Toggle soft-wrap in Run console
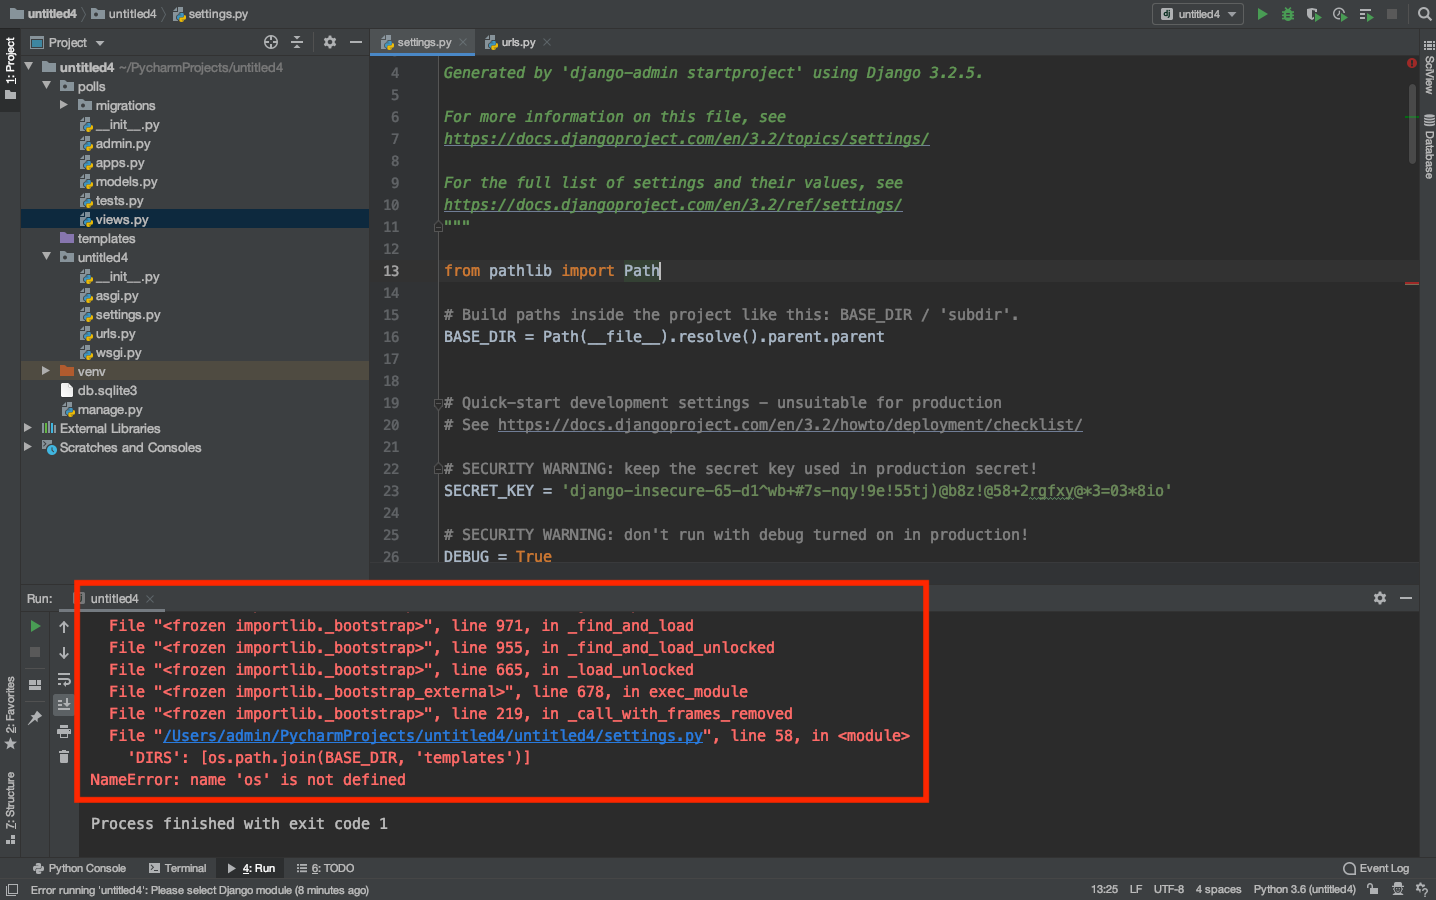1436x900 pixels. pyautogui.click(x=64, y=679)
